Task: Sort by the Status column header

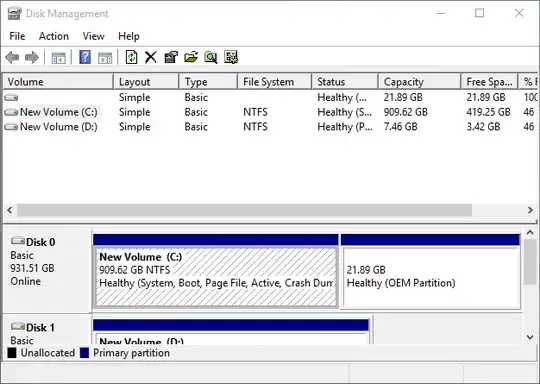Action: coord(345,82)
